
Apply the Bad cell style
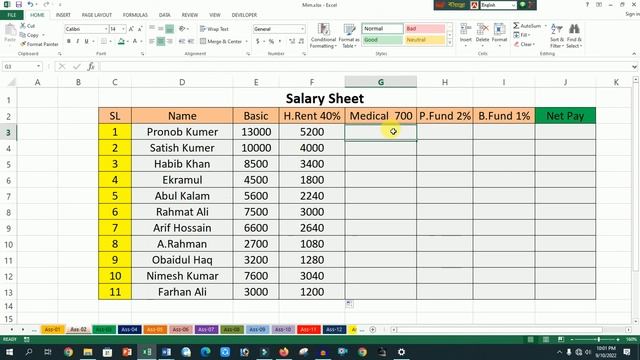tap(424, 29)
